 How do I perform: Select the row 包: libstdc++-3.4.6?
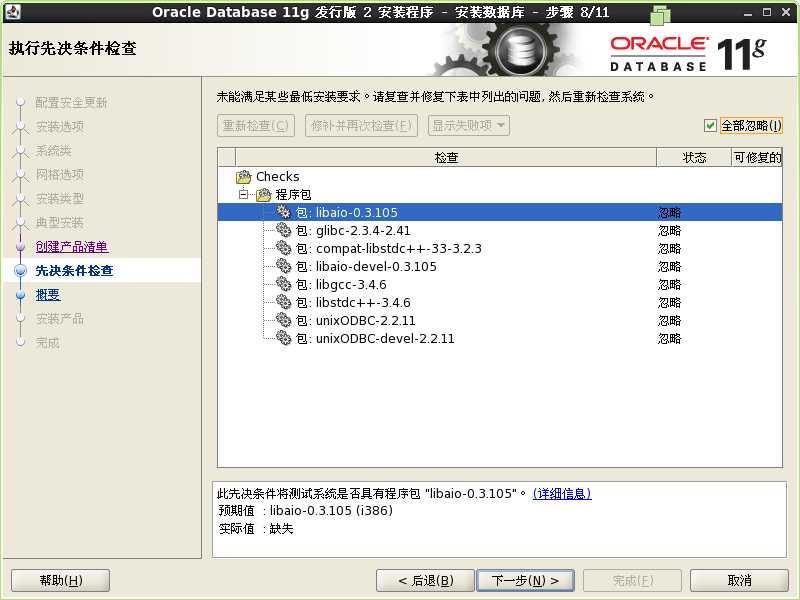point(500,302)
